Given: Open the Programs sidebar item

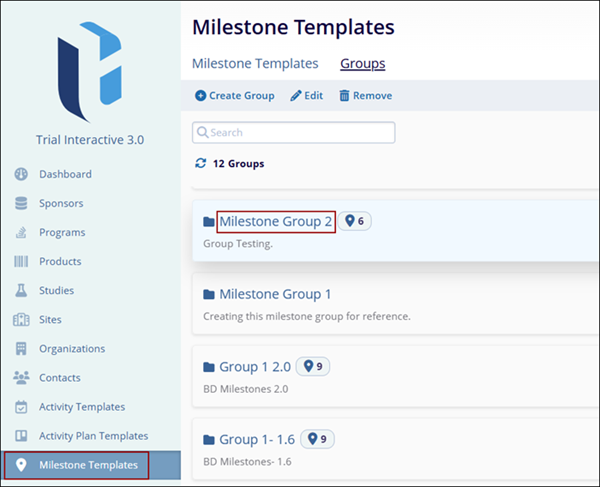Looking at the screenshot, I should click(62, 232).
